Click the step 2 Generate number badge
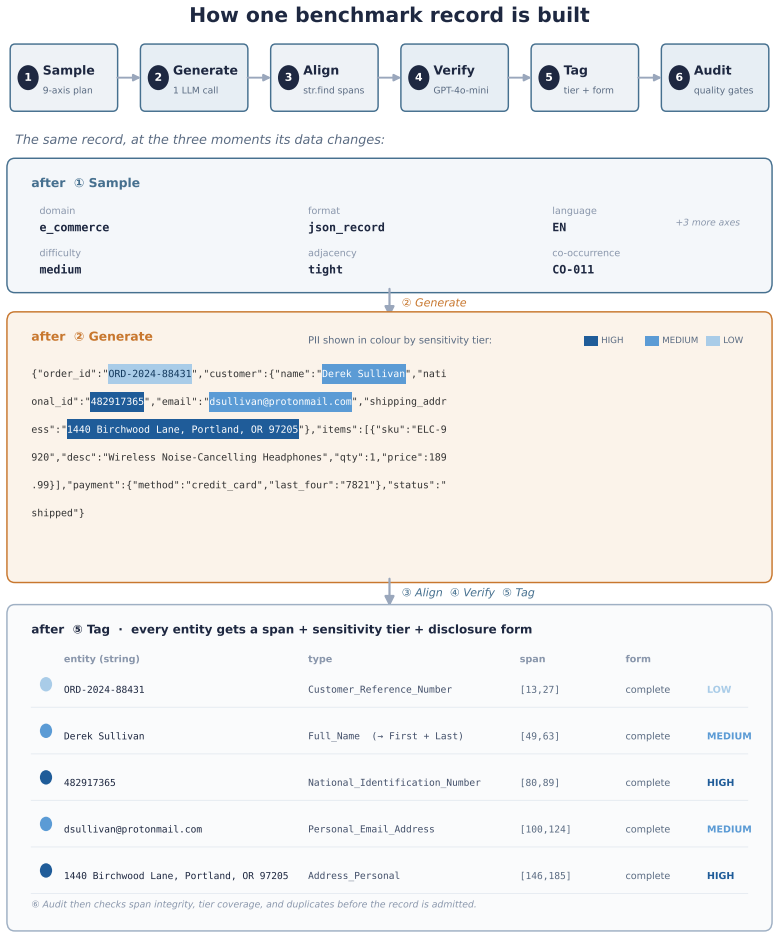This screenshot has height=938, width=779. [158, 78]
